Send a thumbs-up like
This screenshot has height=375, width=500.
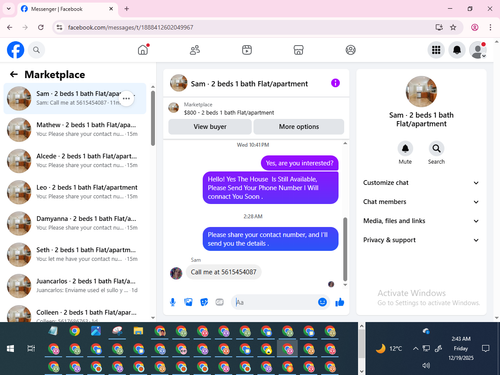[x=340, y=302]
